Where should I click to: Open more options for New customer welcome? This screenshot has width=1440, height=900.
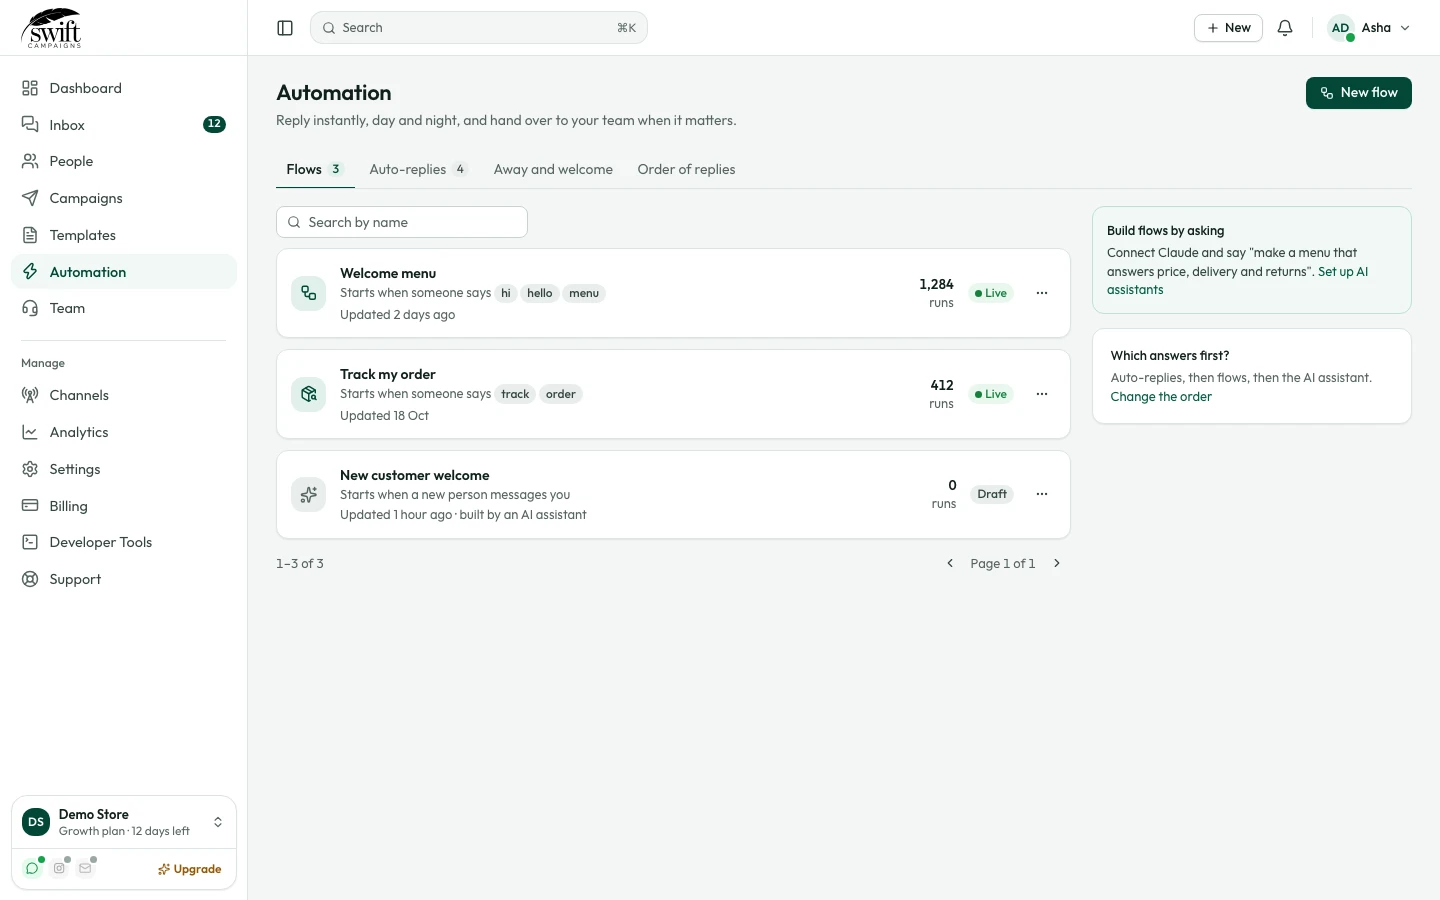tap(1042, 494)
